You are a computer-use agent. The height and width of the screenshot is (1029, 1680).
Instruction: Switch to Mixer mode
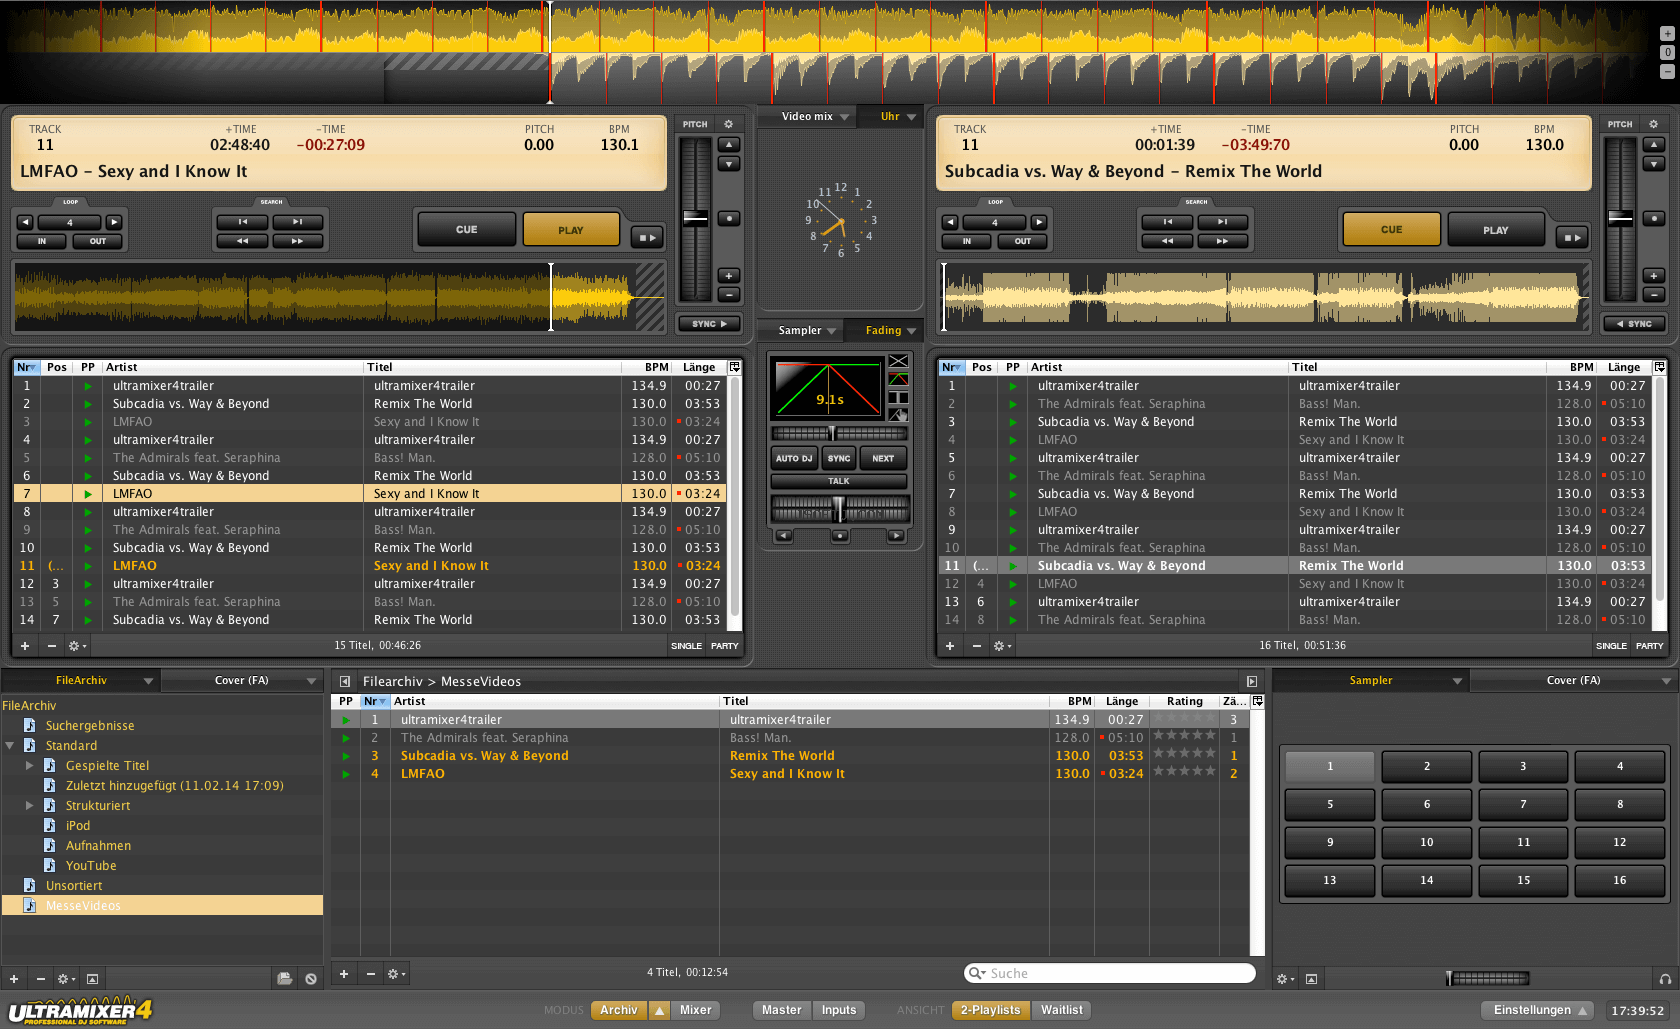click(x=696, y=1010)
